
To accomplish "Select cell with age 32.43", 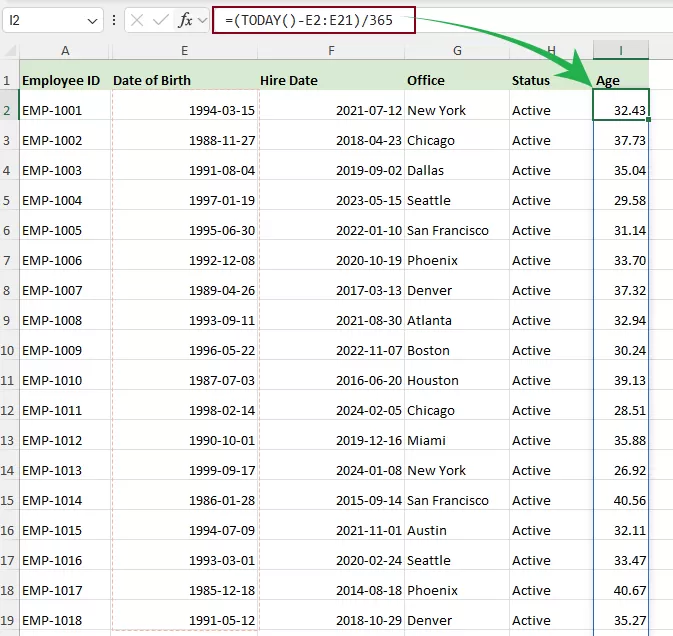I will [x=621, y=105].
